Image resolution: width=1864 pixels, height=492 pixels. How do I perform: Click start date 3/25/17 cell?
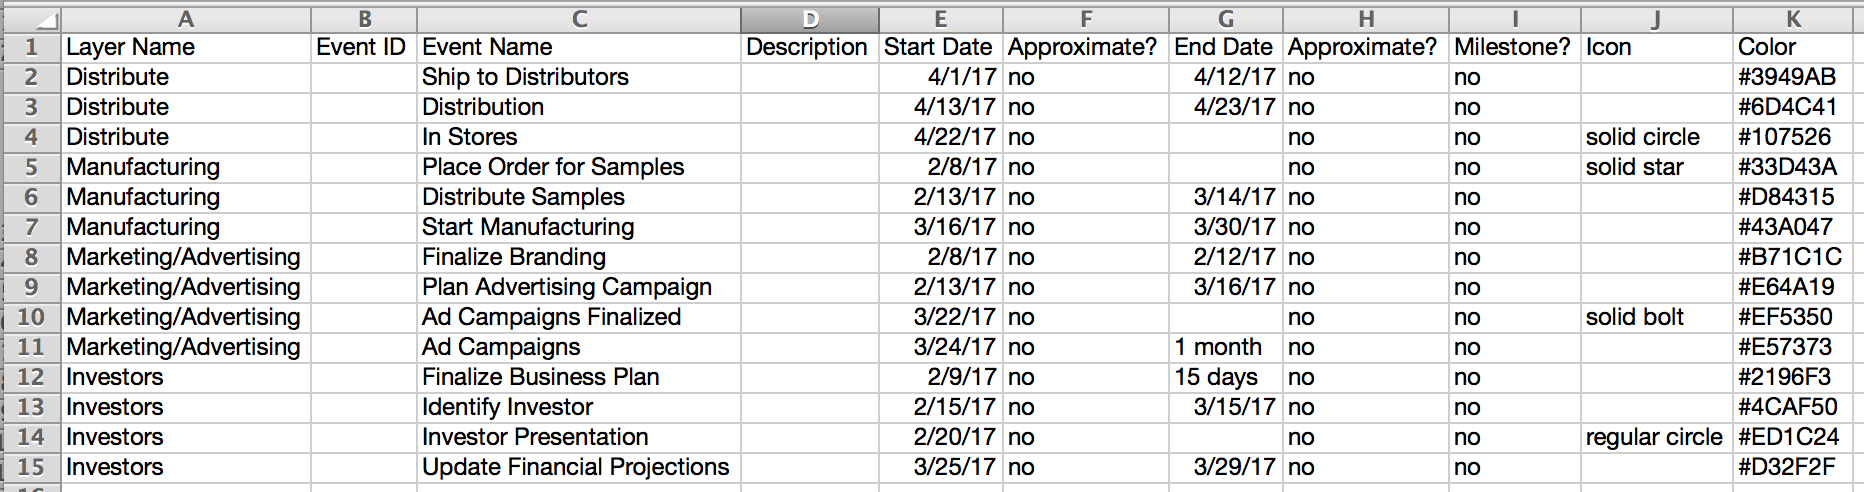(941, 467)
